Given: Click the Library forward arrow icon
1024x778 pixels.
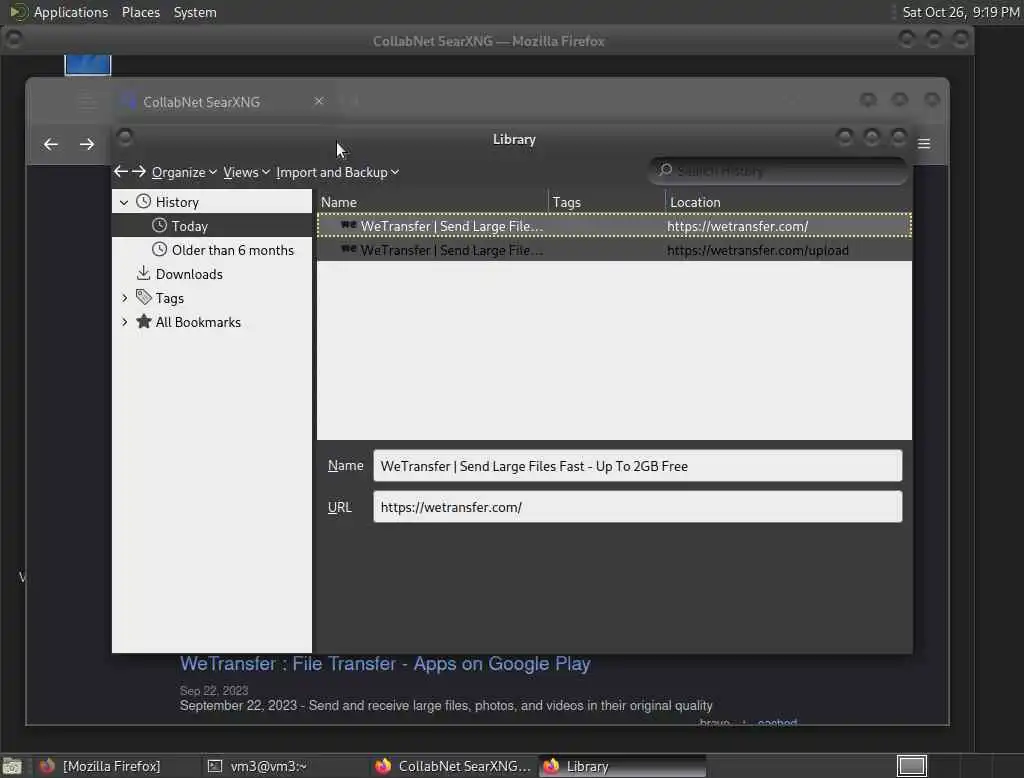Looking at the screenshot, I should tap(138, 172).
